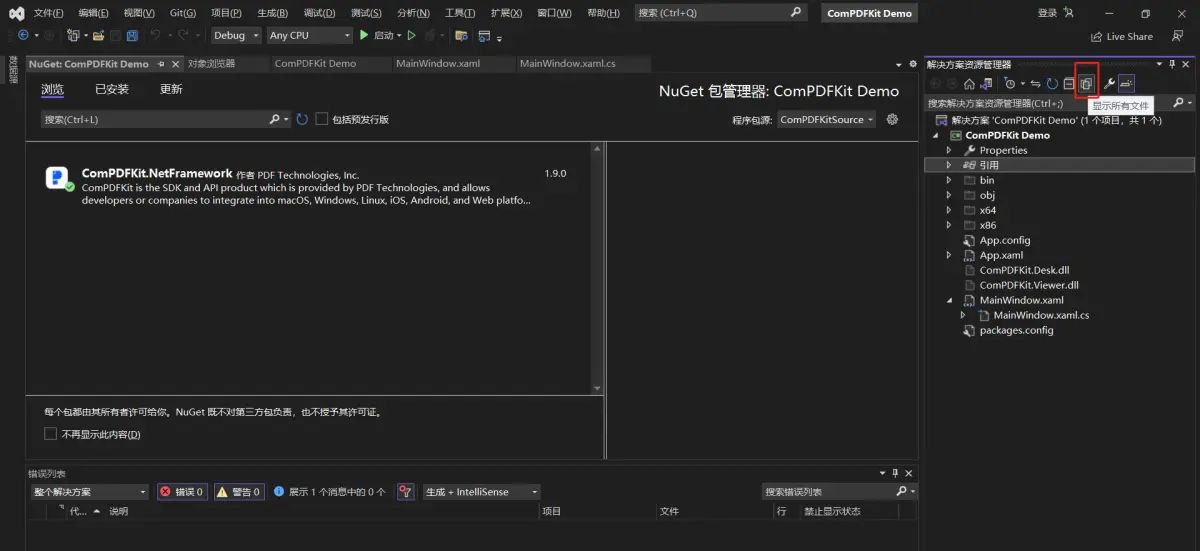
Task: Click the new project toolbar icon
Action: [73, 35]
